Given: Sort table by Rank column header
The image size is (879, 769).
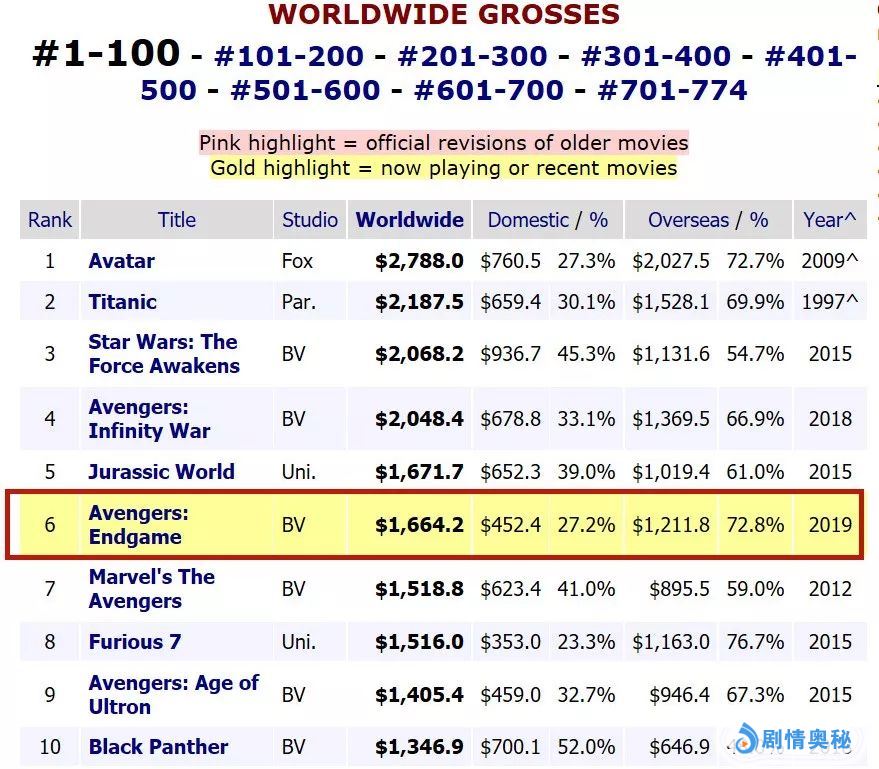Looking at the screenshot, I should tap(50, 220).
